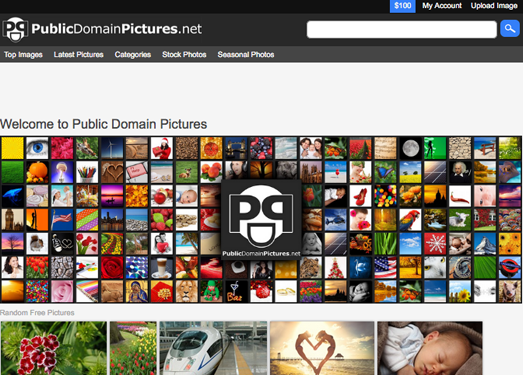Go to Upload Image
This screenshot has width=523, height=375.
(494, 6)
